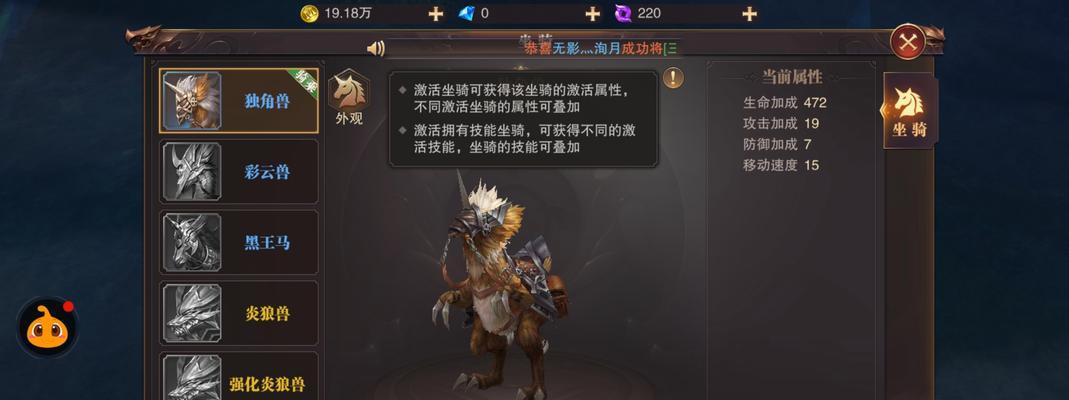Close the mount panel with red X
The width and height of the screenshot is (1069, 400).
907,42
